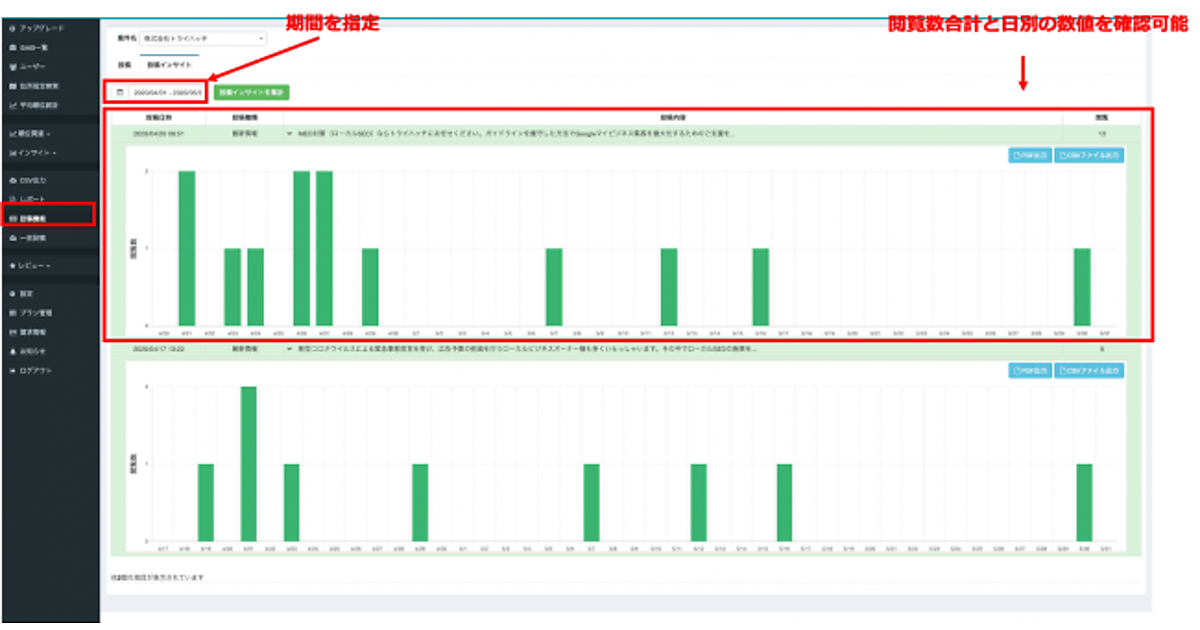Image resolution: width=1200 pixels, height=630 pixels.
Task: Open 設定 in the sidebar
Action: tap(27, 294)
